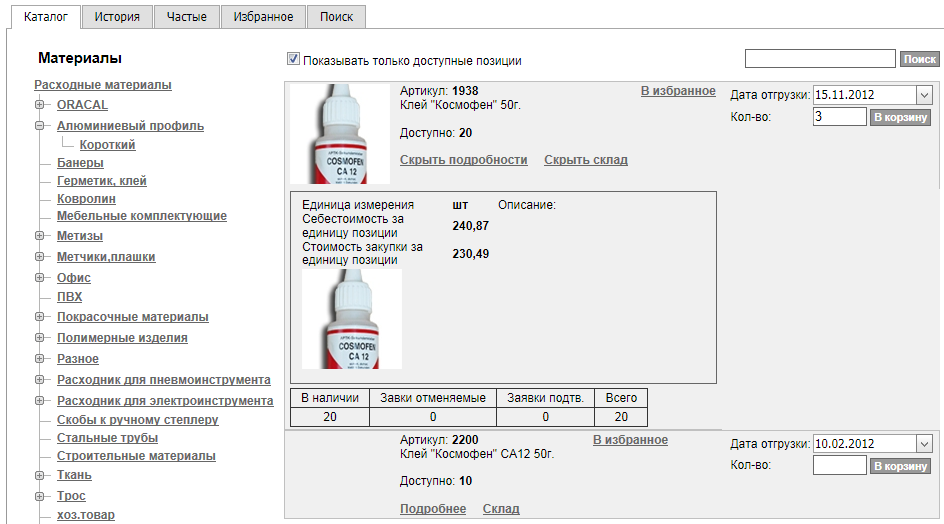Click the top Cosmofen CA 12 product thumbnail
Screen dimensions: 944x524
tap(339, 134)
